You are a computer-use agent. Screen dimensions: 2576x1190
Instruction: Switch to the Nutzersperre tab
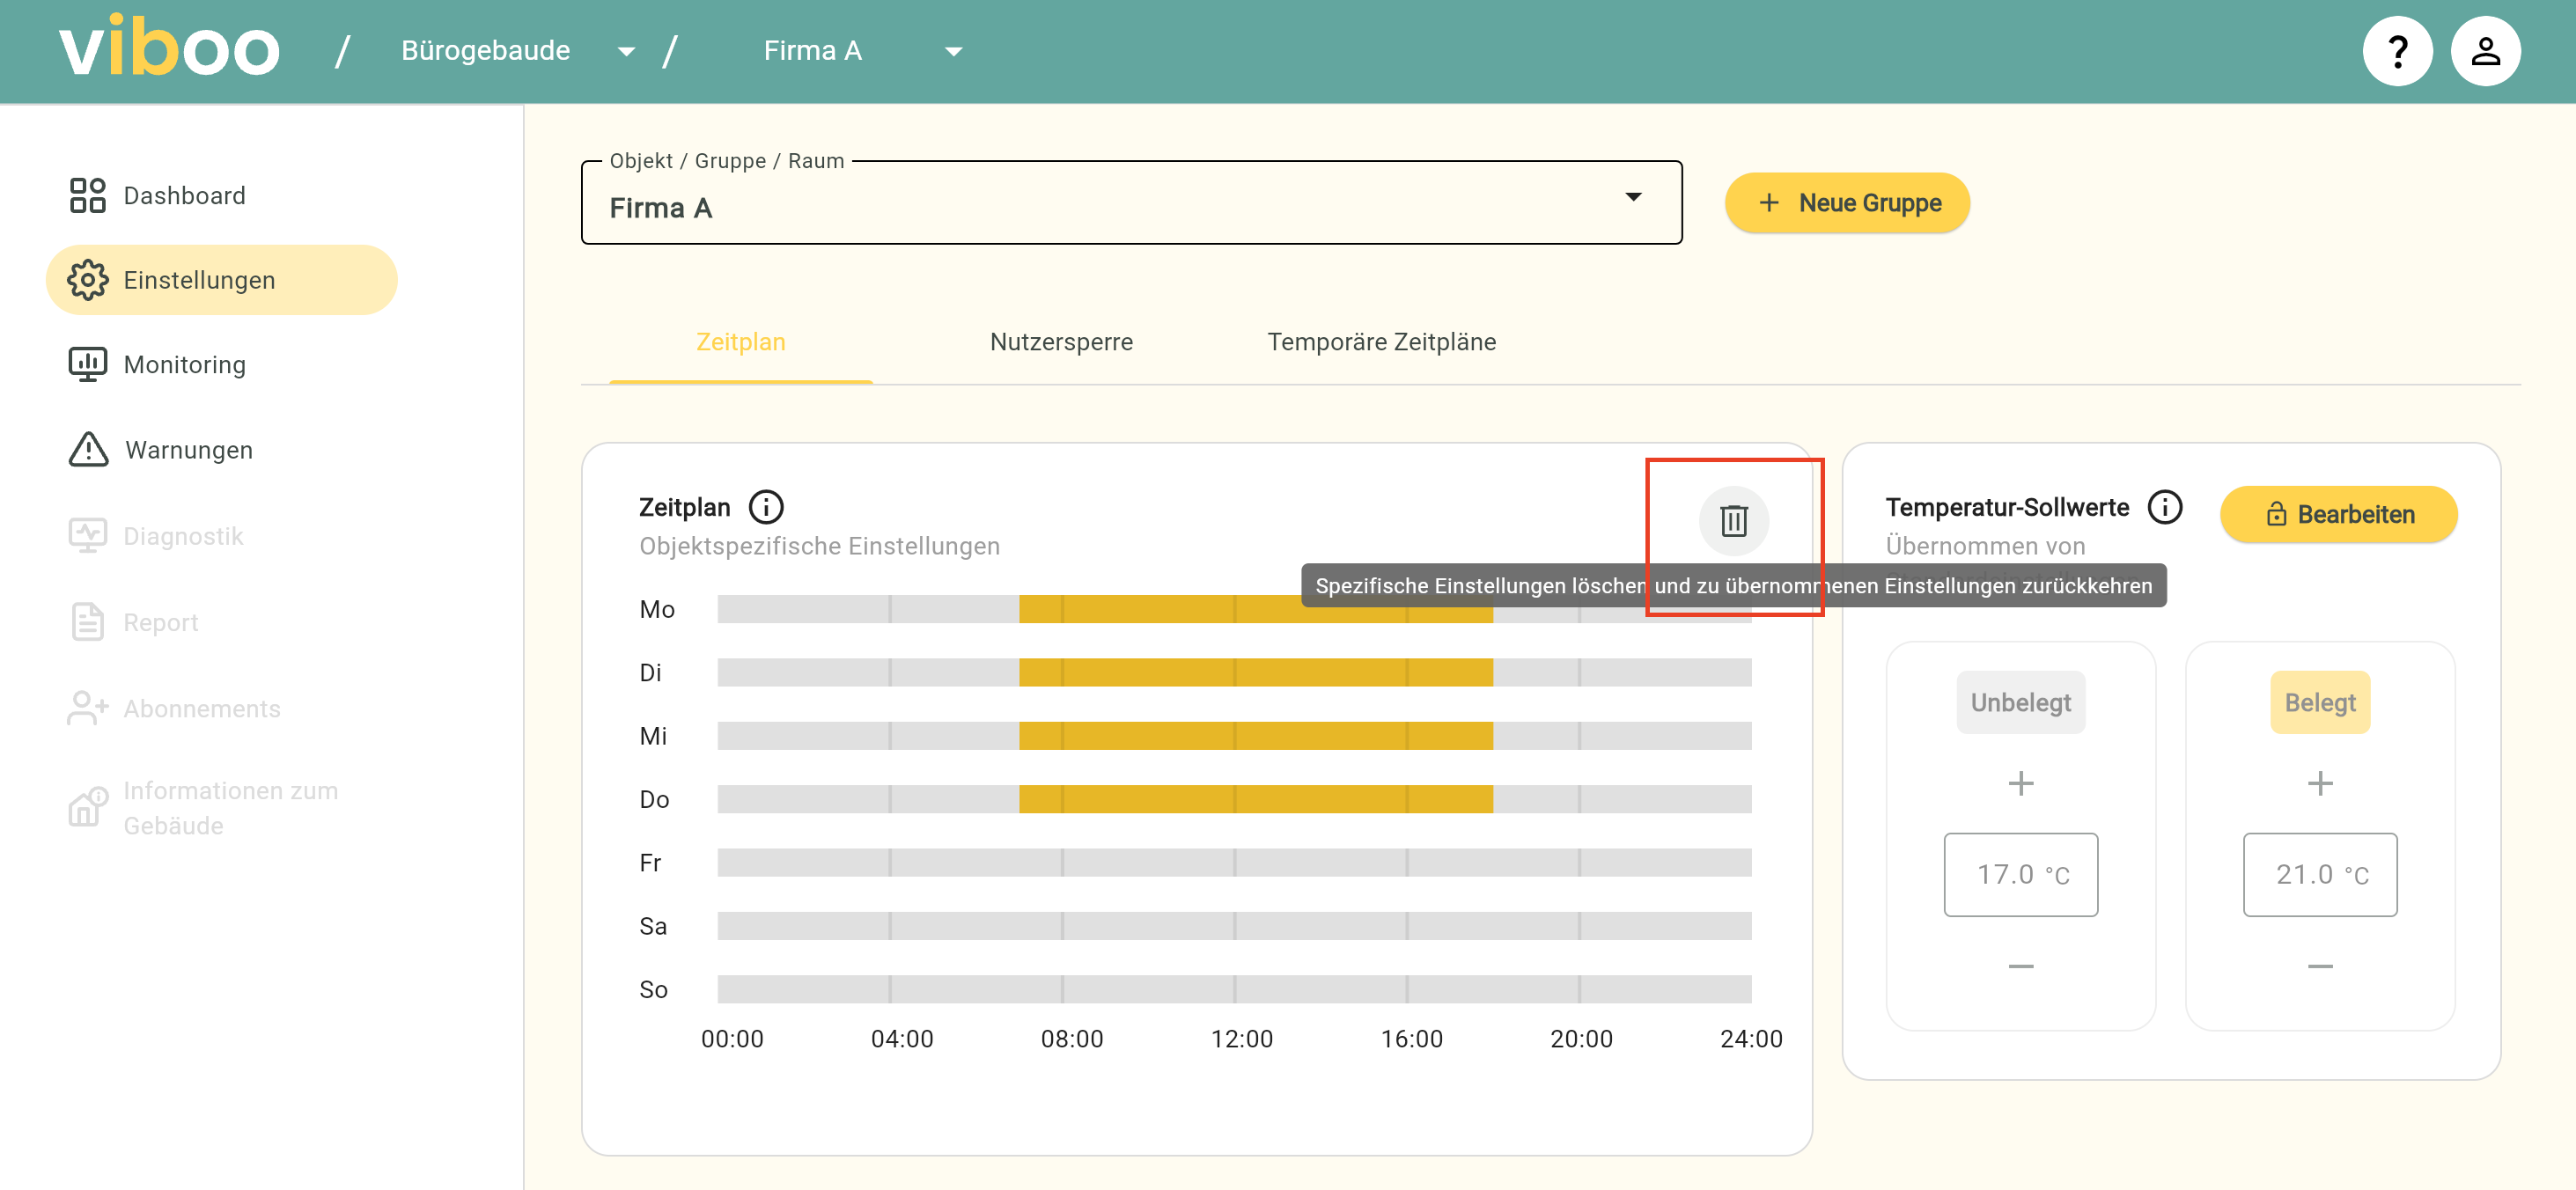1061,342
